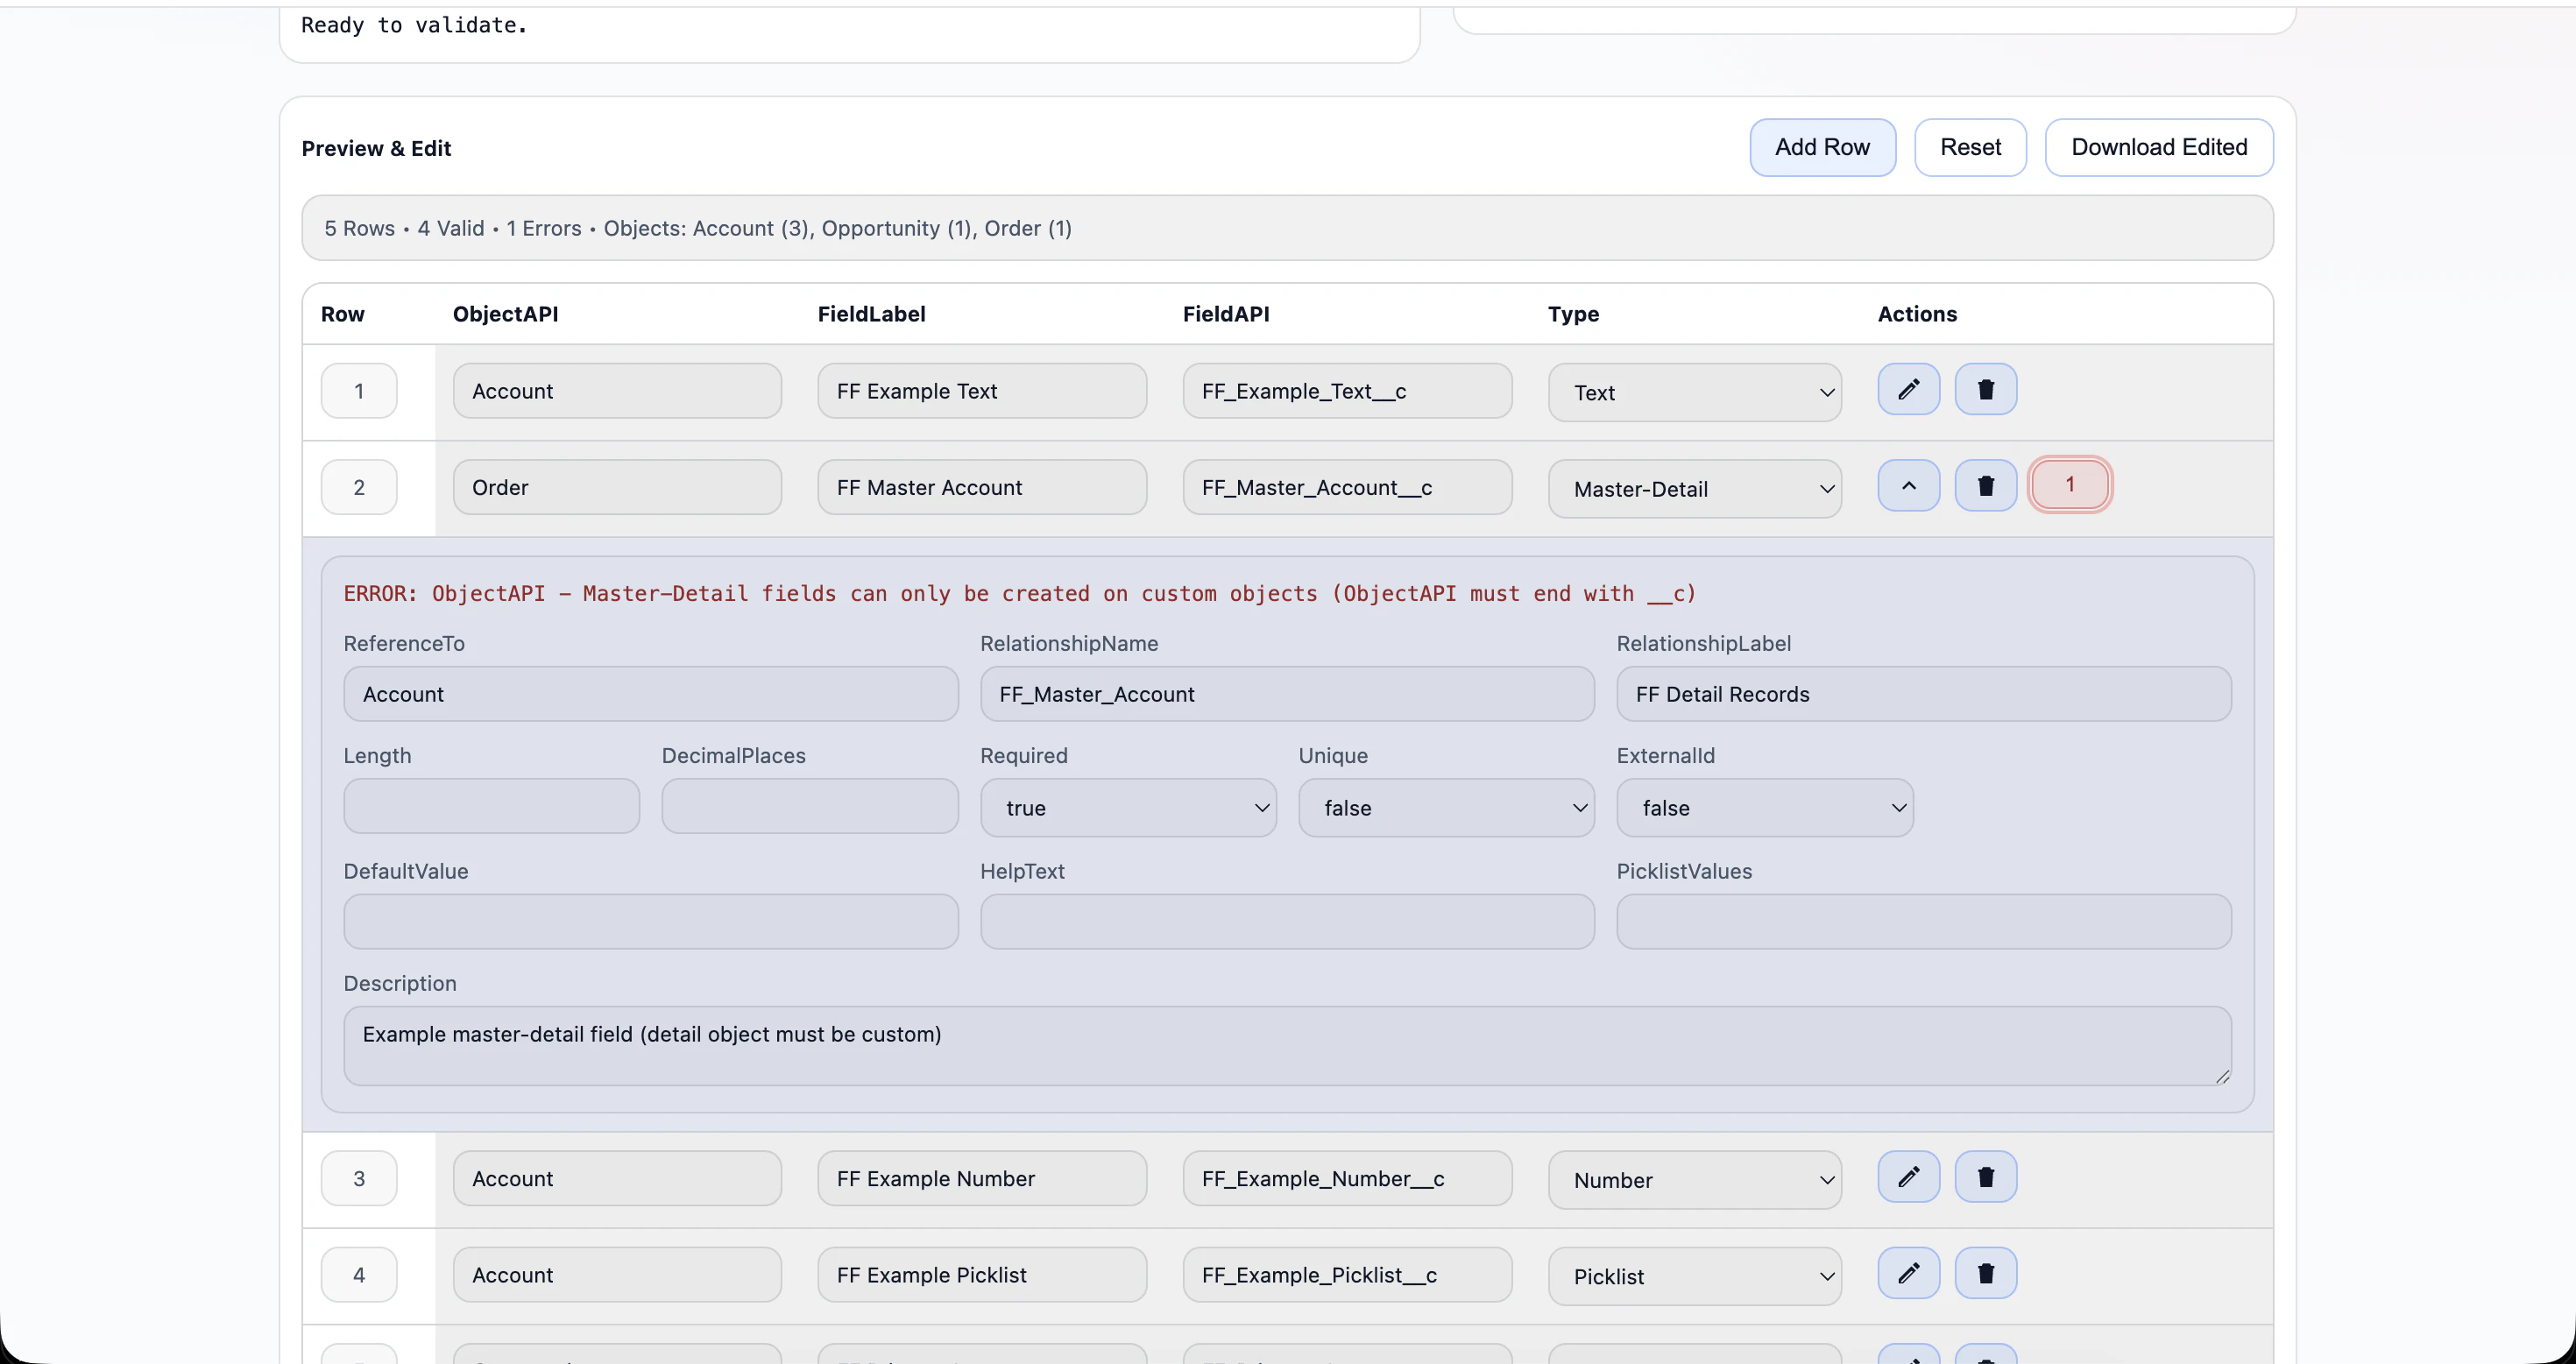Click the FF_Master_Account__c FieldAPI input
Image resolution: width=2576 pixels, height=1364 pixels.
(x=1347, y=487)
